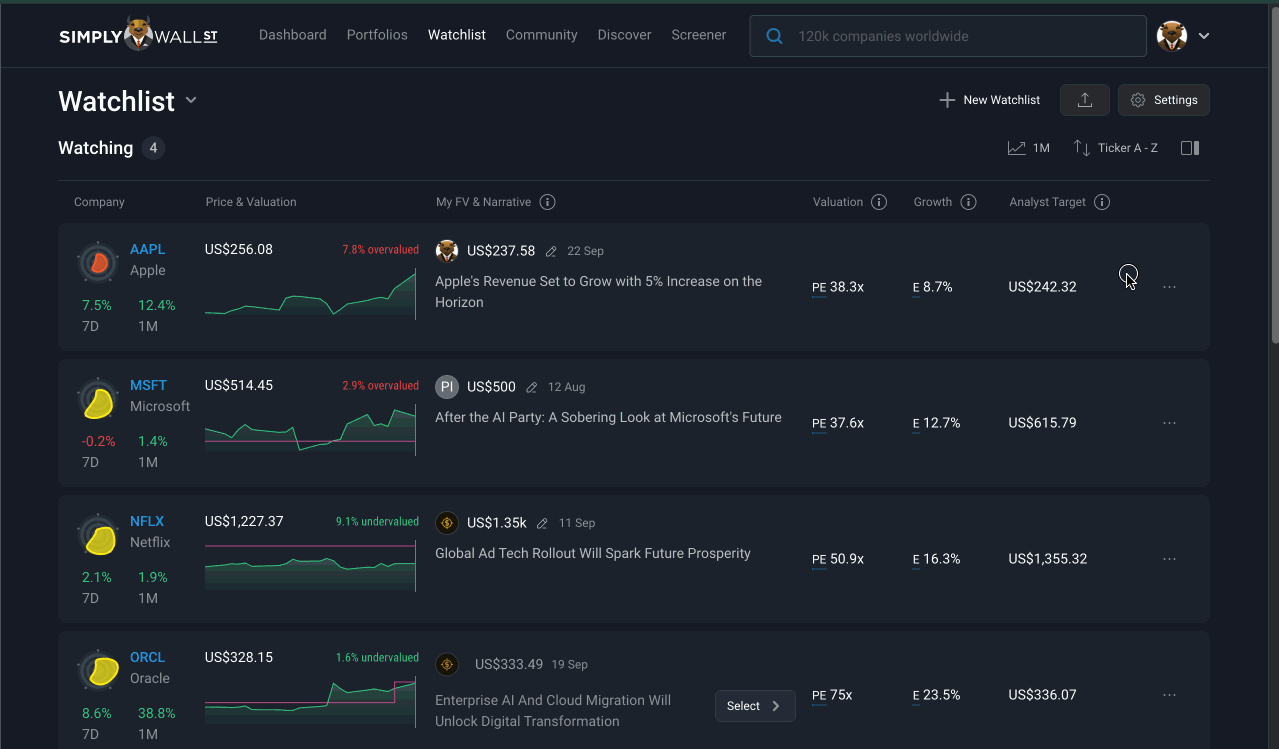Click the 9.1% undervalued label
1279x749 pixels.
click(x=377, y=521)
